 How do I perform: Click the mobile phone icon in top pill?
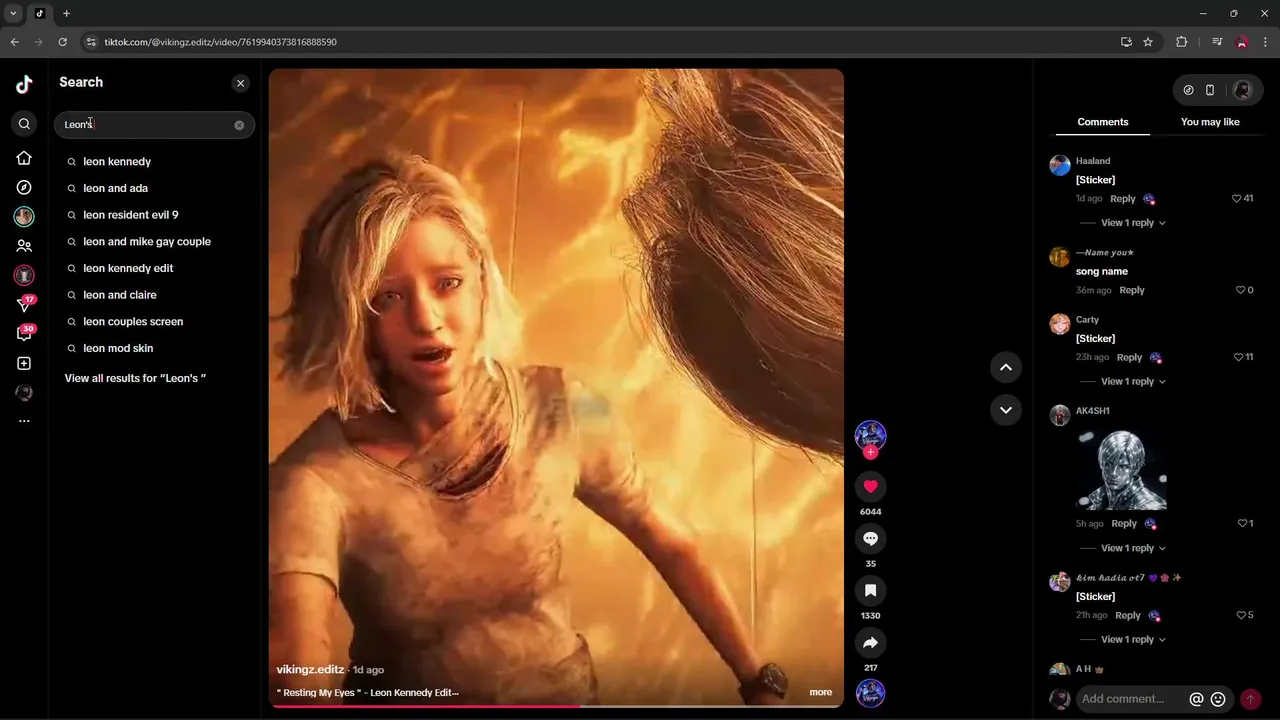point(1210,90)
